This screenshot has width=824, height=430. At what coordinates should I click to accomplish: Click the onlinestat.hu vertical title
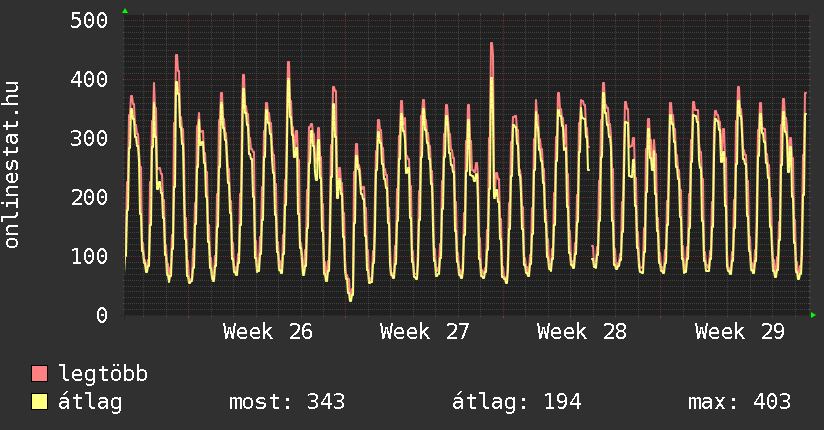(11, 164)
